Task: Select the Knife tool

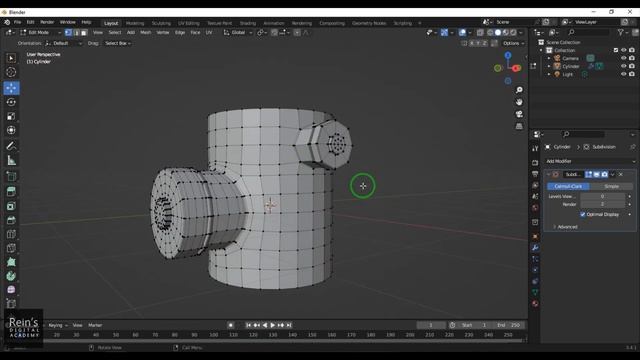Action: (x=11, y=248)
